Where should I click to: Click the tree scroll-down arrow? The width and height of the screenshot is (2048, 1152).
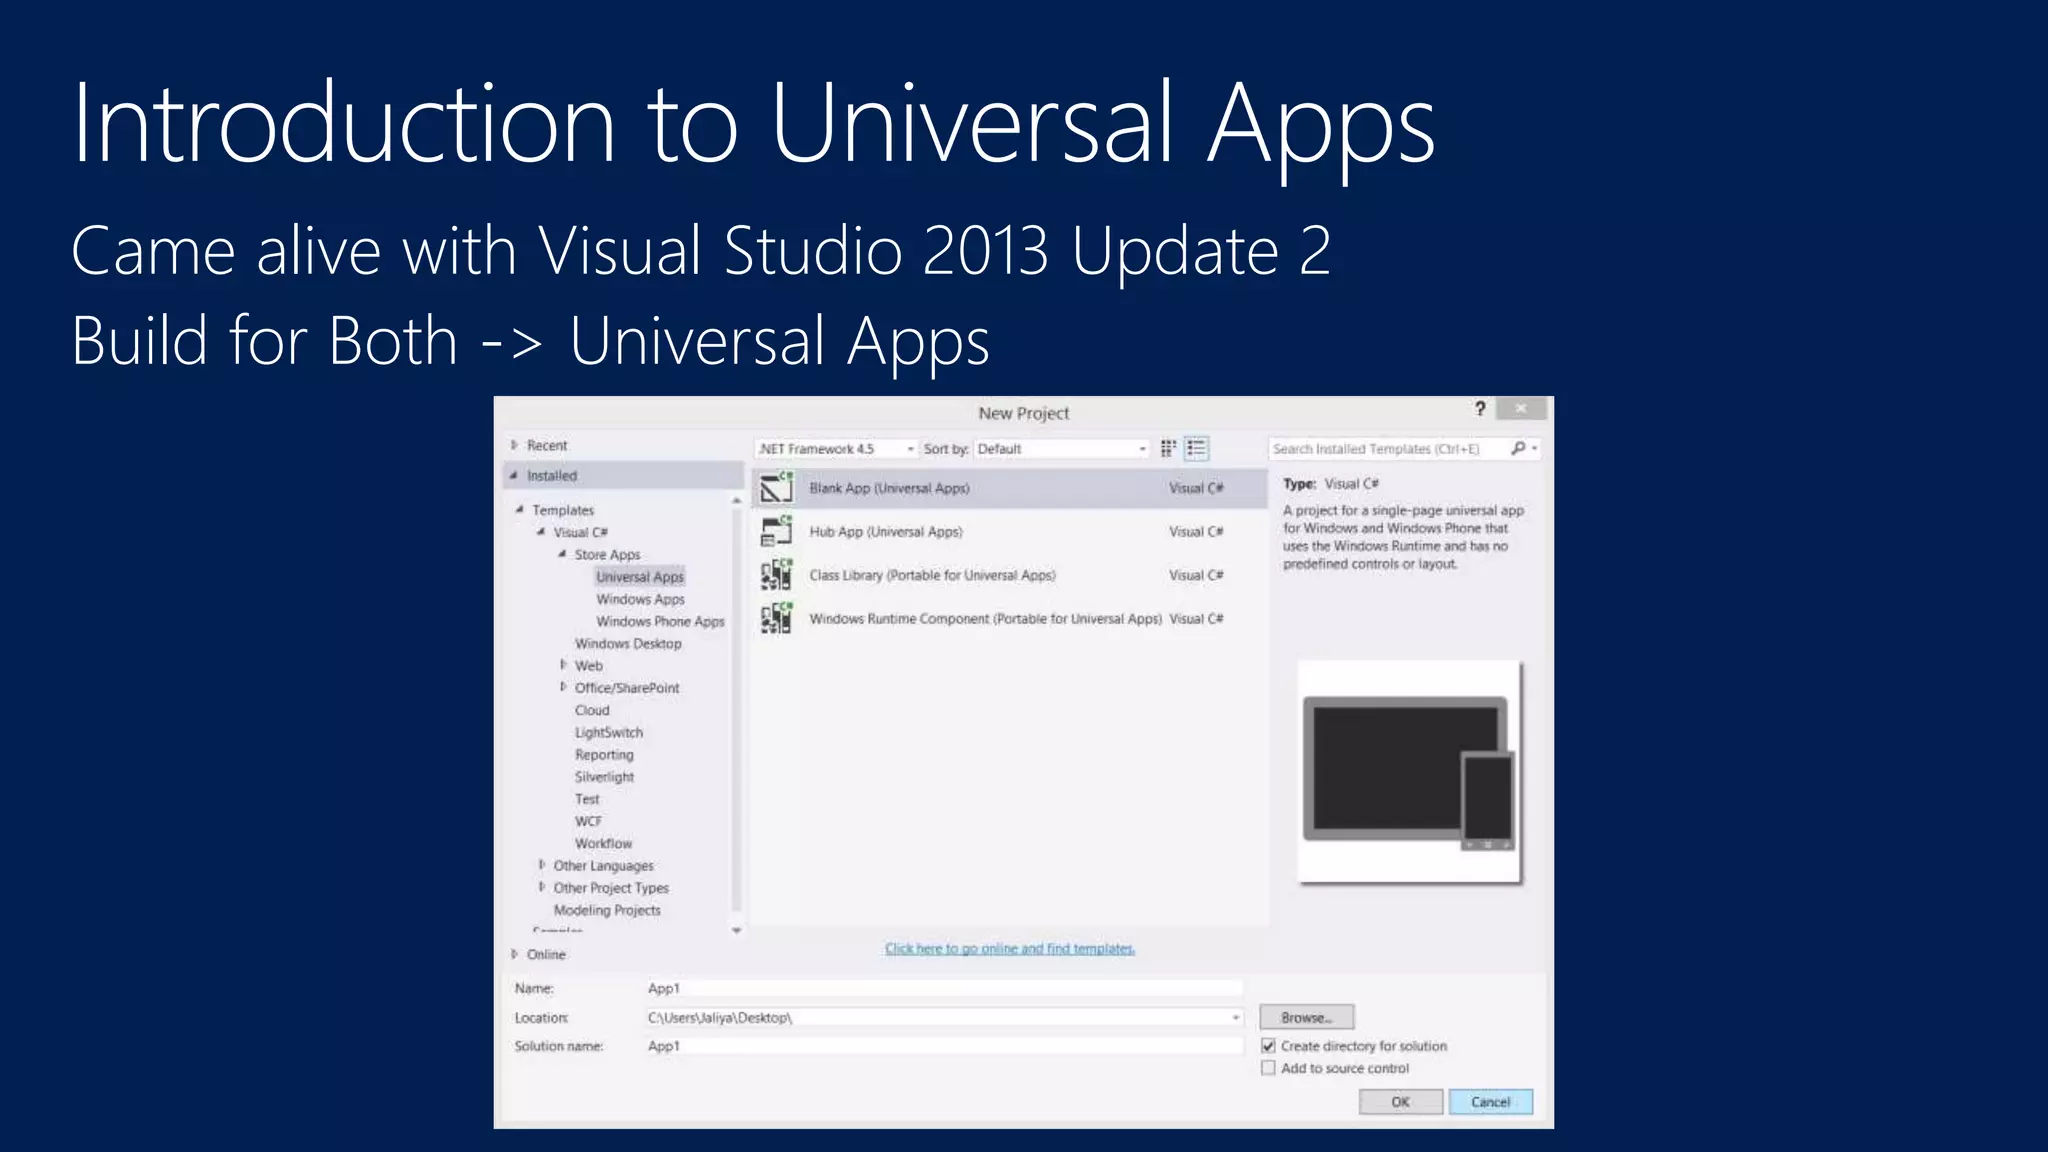(737, 930)
